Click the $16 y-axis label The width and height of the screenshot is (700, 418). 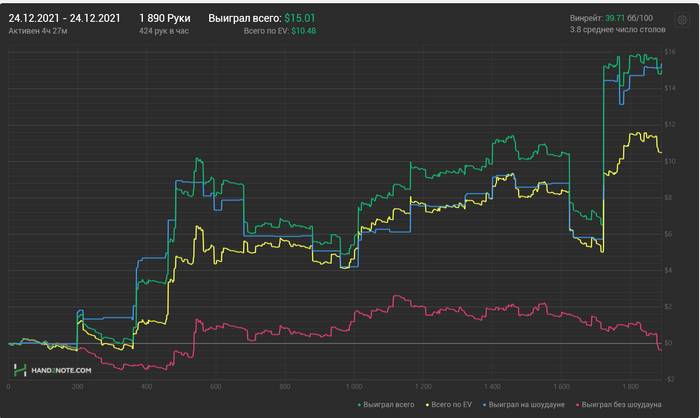tap(670, 52)
